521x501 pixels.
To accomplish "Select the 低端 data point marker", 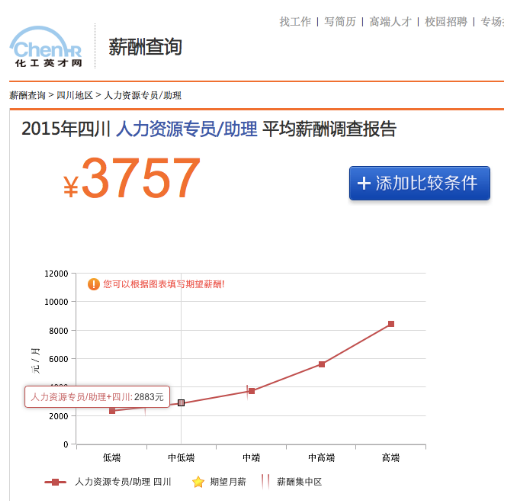I will point(112,411).
